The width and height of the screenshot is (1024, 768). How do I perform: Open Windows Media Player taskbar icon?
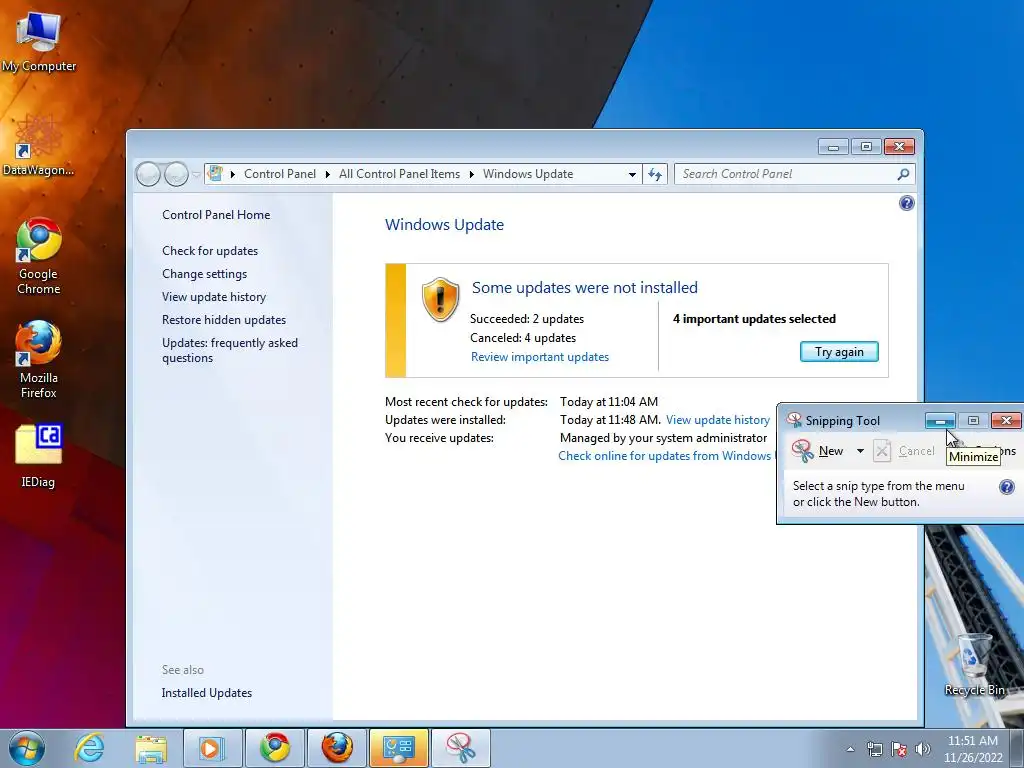pyautogui.click(x=212, y=748)
